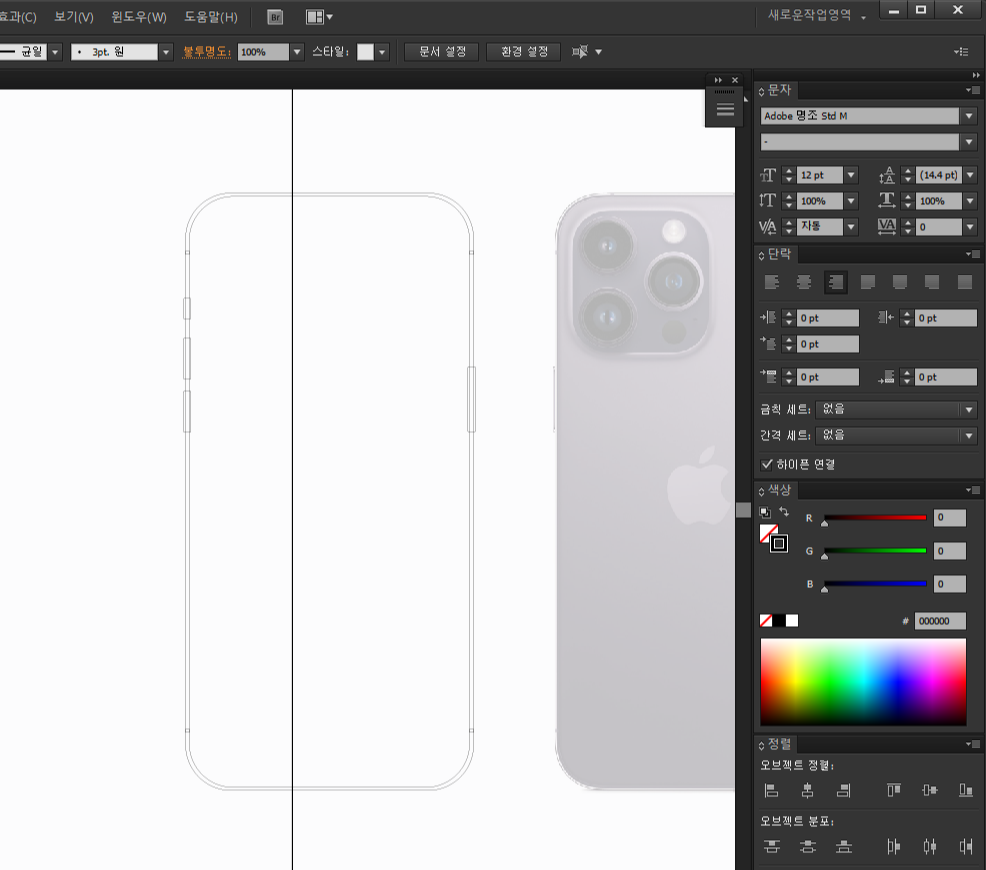
Task: Select justify with last line left aligned
Action: point(868,282)
